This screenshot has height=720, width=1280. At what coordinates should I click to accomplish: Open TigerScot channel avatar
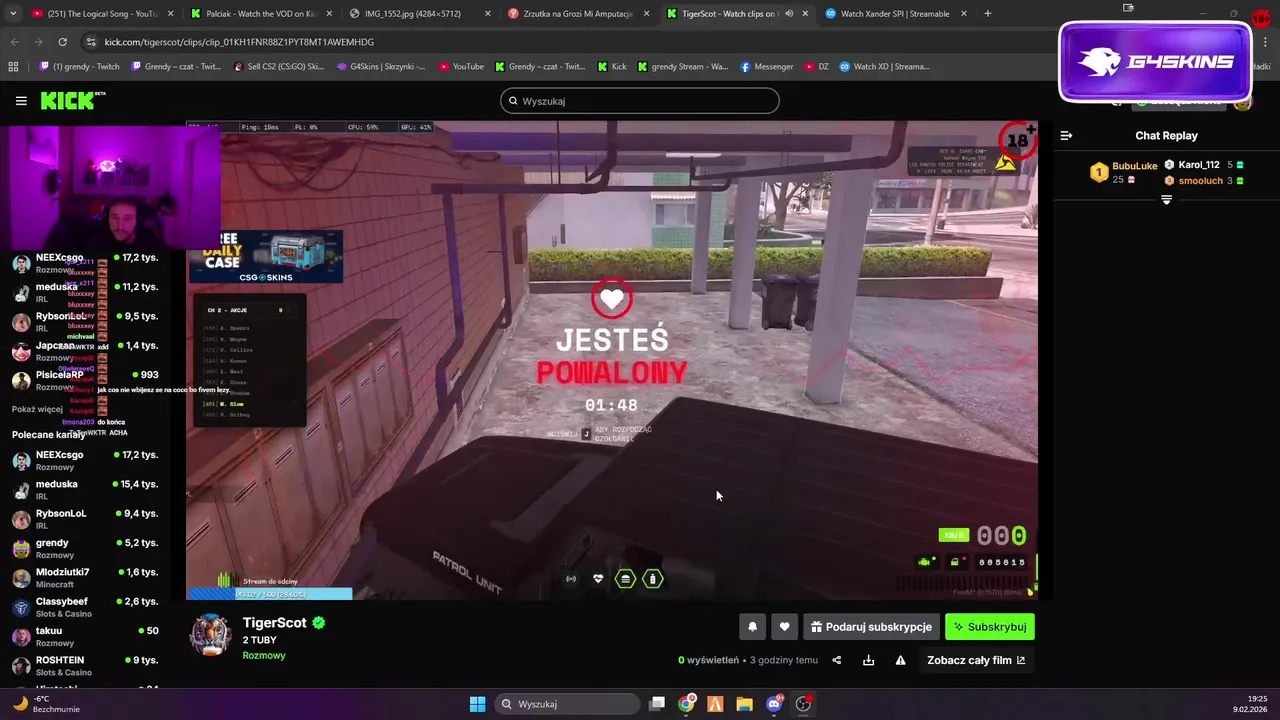coord(211,634)
